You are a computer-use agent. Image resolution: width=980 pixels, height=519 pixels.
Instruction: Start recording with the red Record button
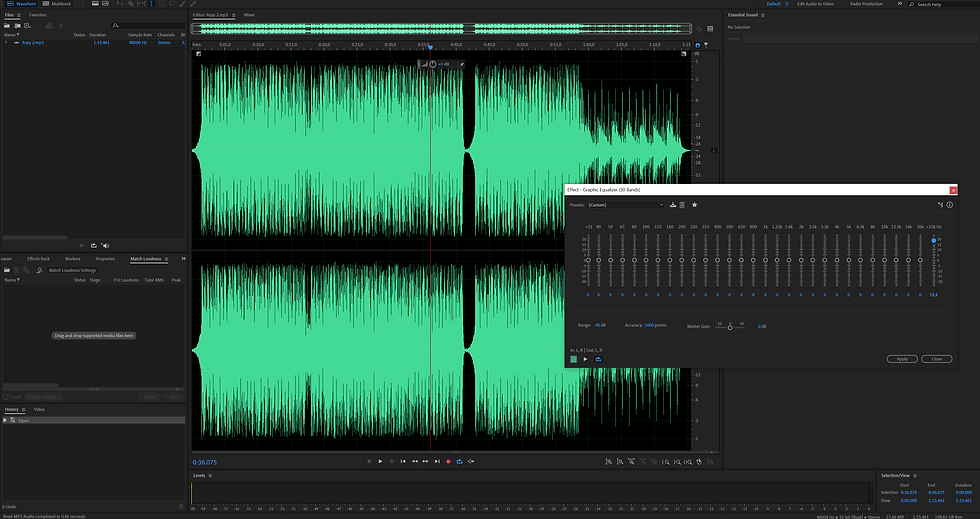coord(448,461)
